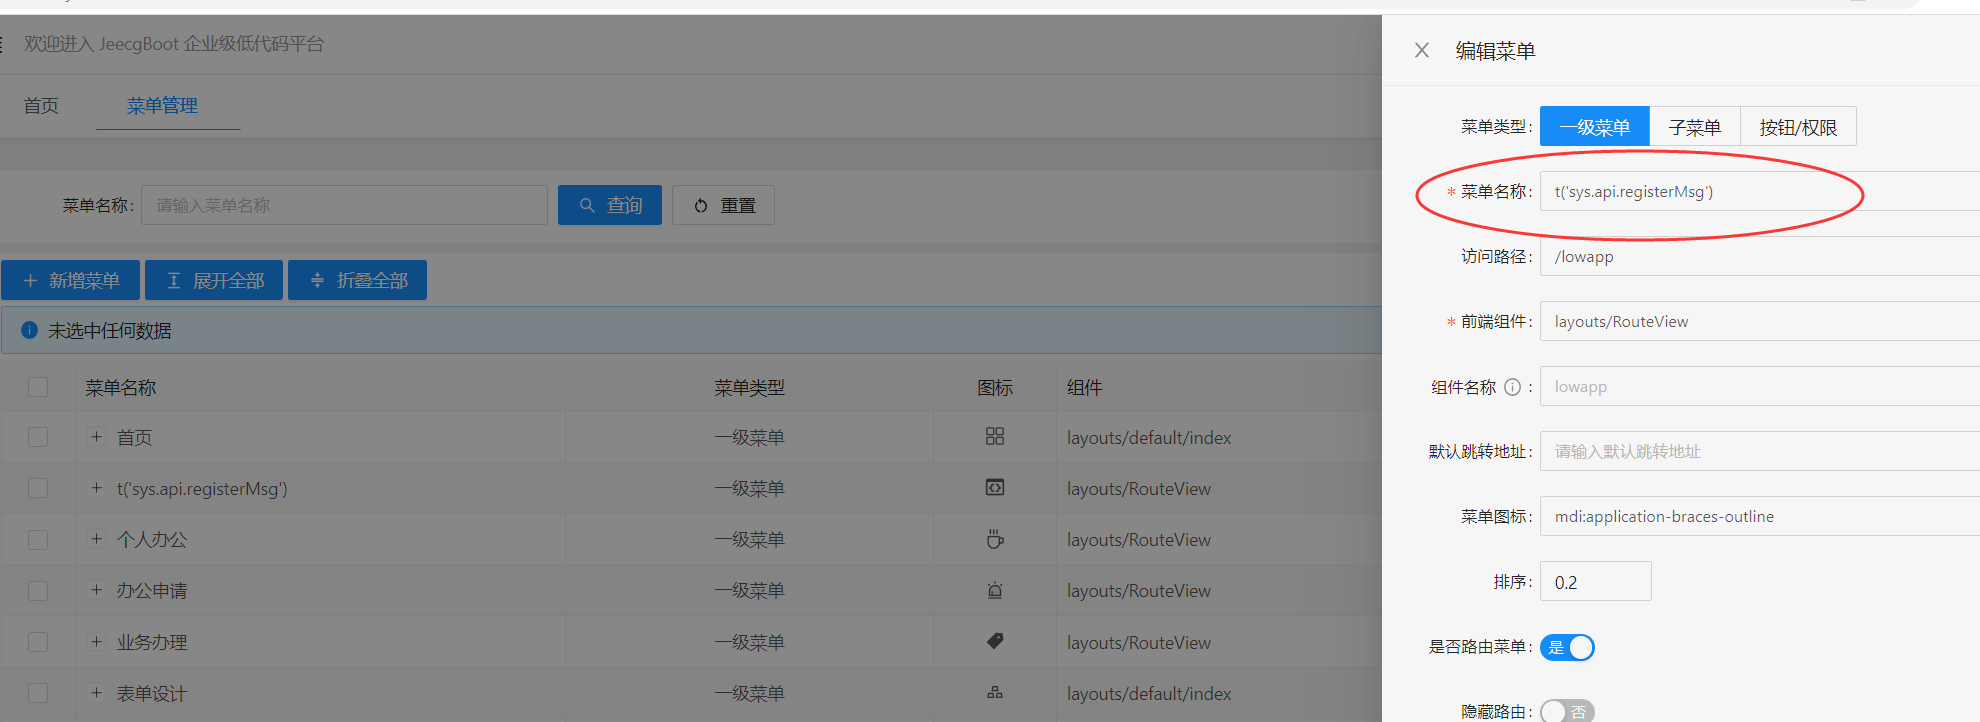The width and height of the screenshot is (1980, 722).
Task: Switch to the 菜单管理 tab
Action: click(x=162, y=105)
